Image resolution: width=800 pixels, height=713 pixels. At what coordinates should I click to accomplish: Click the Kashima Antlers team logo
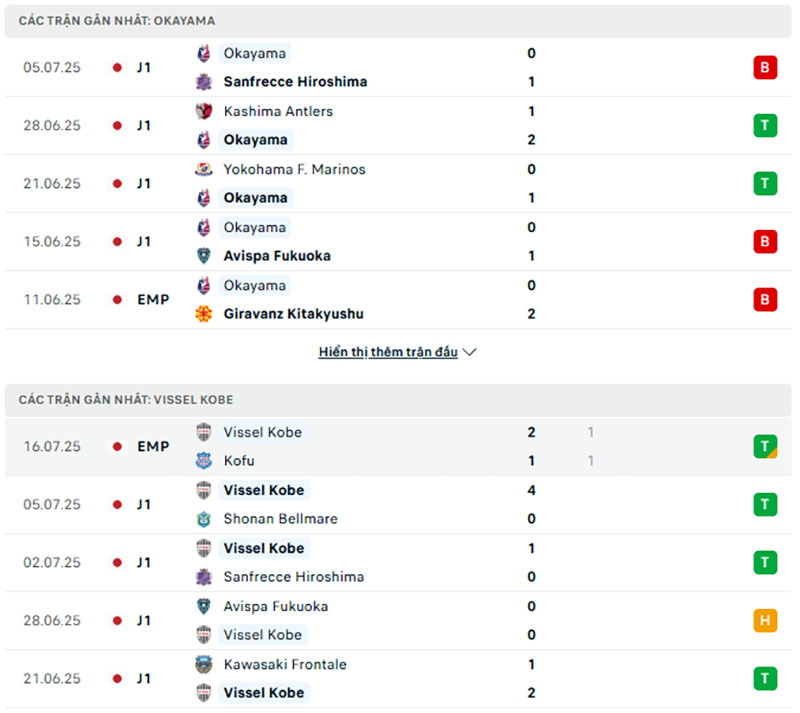coord(204,111)
